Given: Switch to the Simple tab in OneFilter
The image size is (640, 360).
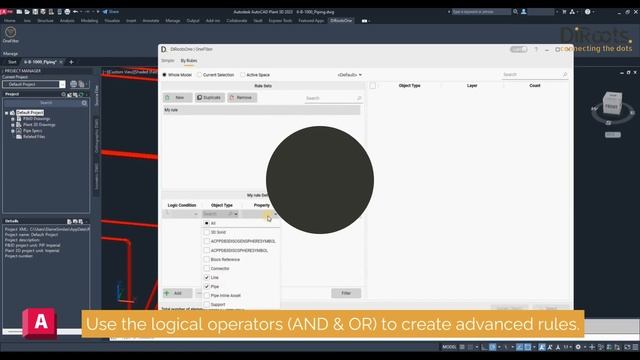Looking at the screenshot, I should [168, 60].
